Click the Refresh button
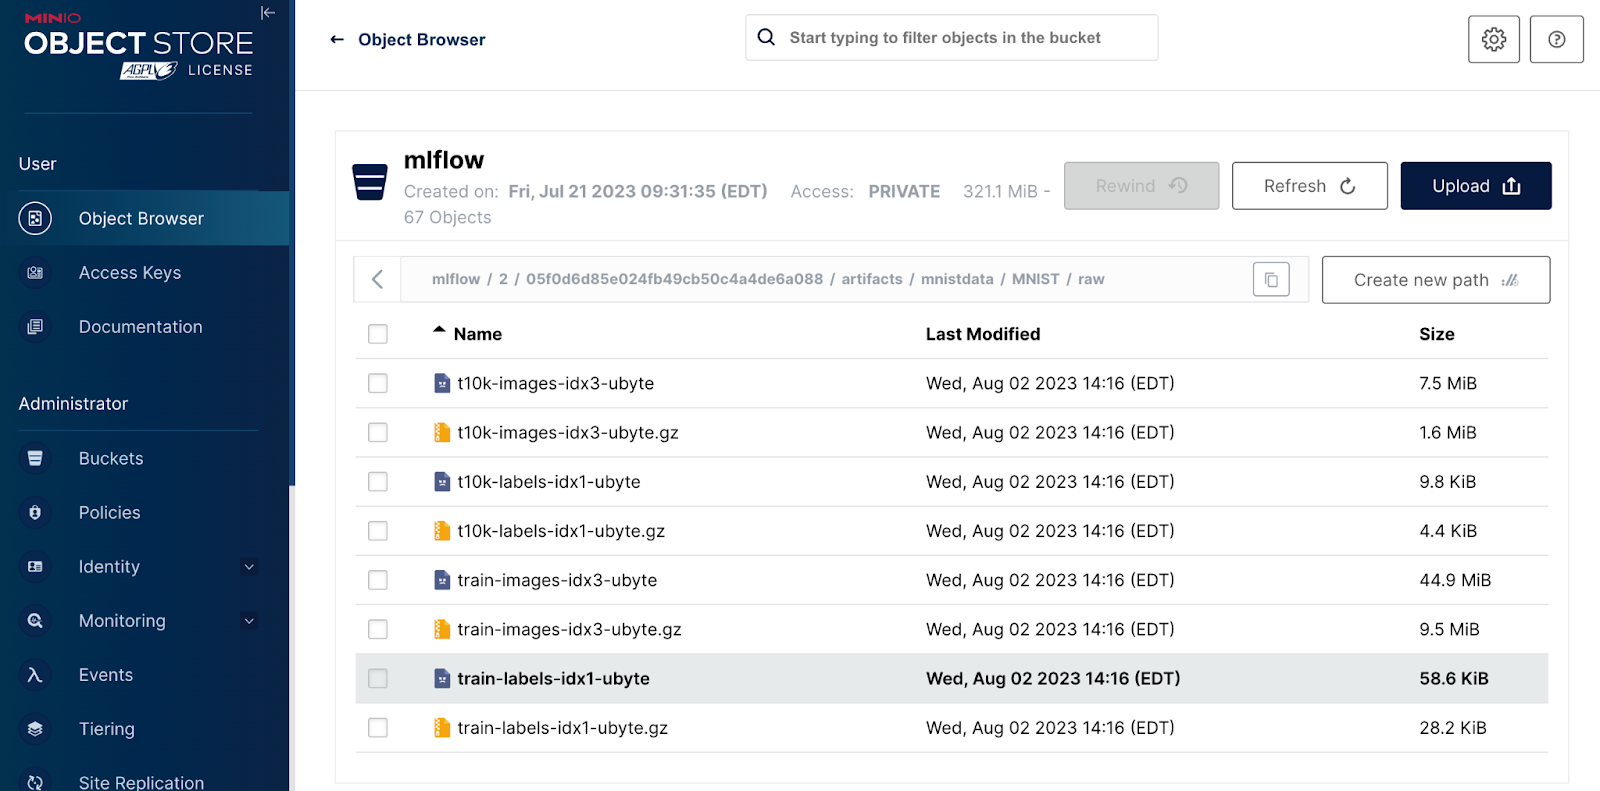 (x=1309, y=186)
